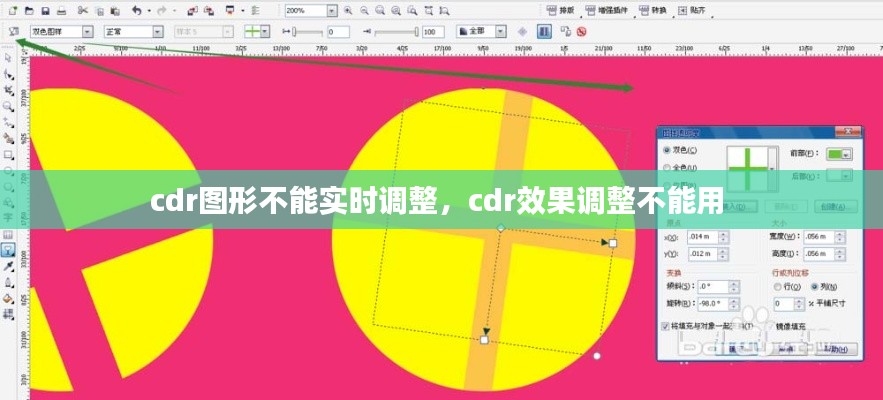Open the green 前部 color swatch
The width and height of the screenshot is (883, 400).
point(840,154)
